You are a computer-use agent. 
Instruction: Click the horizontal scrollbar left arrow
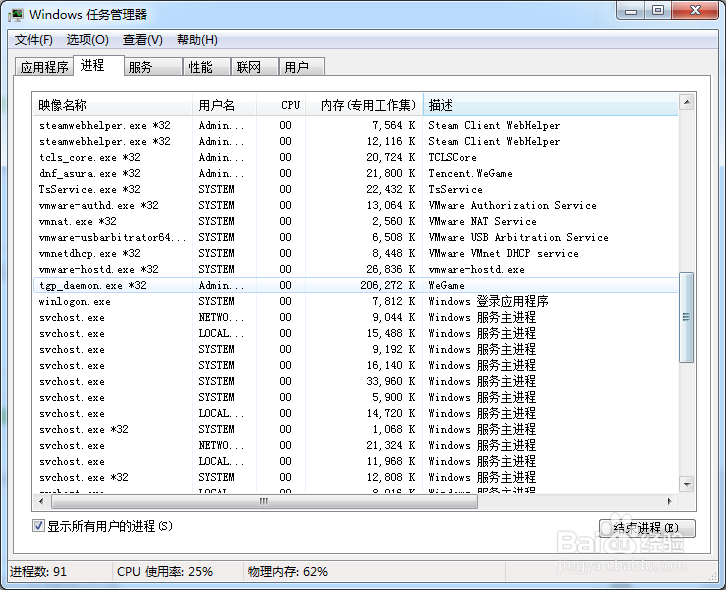42,501
